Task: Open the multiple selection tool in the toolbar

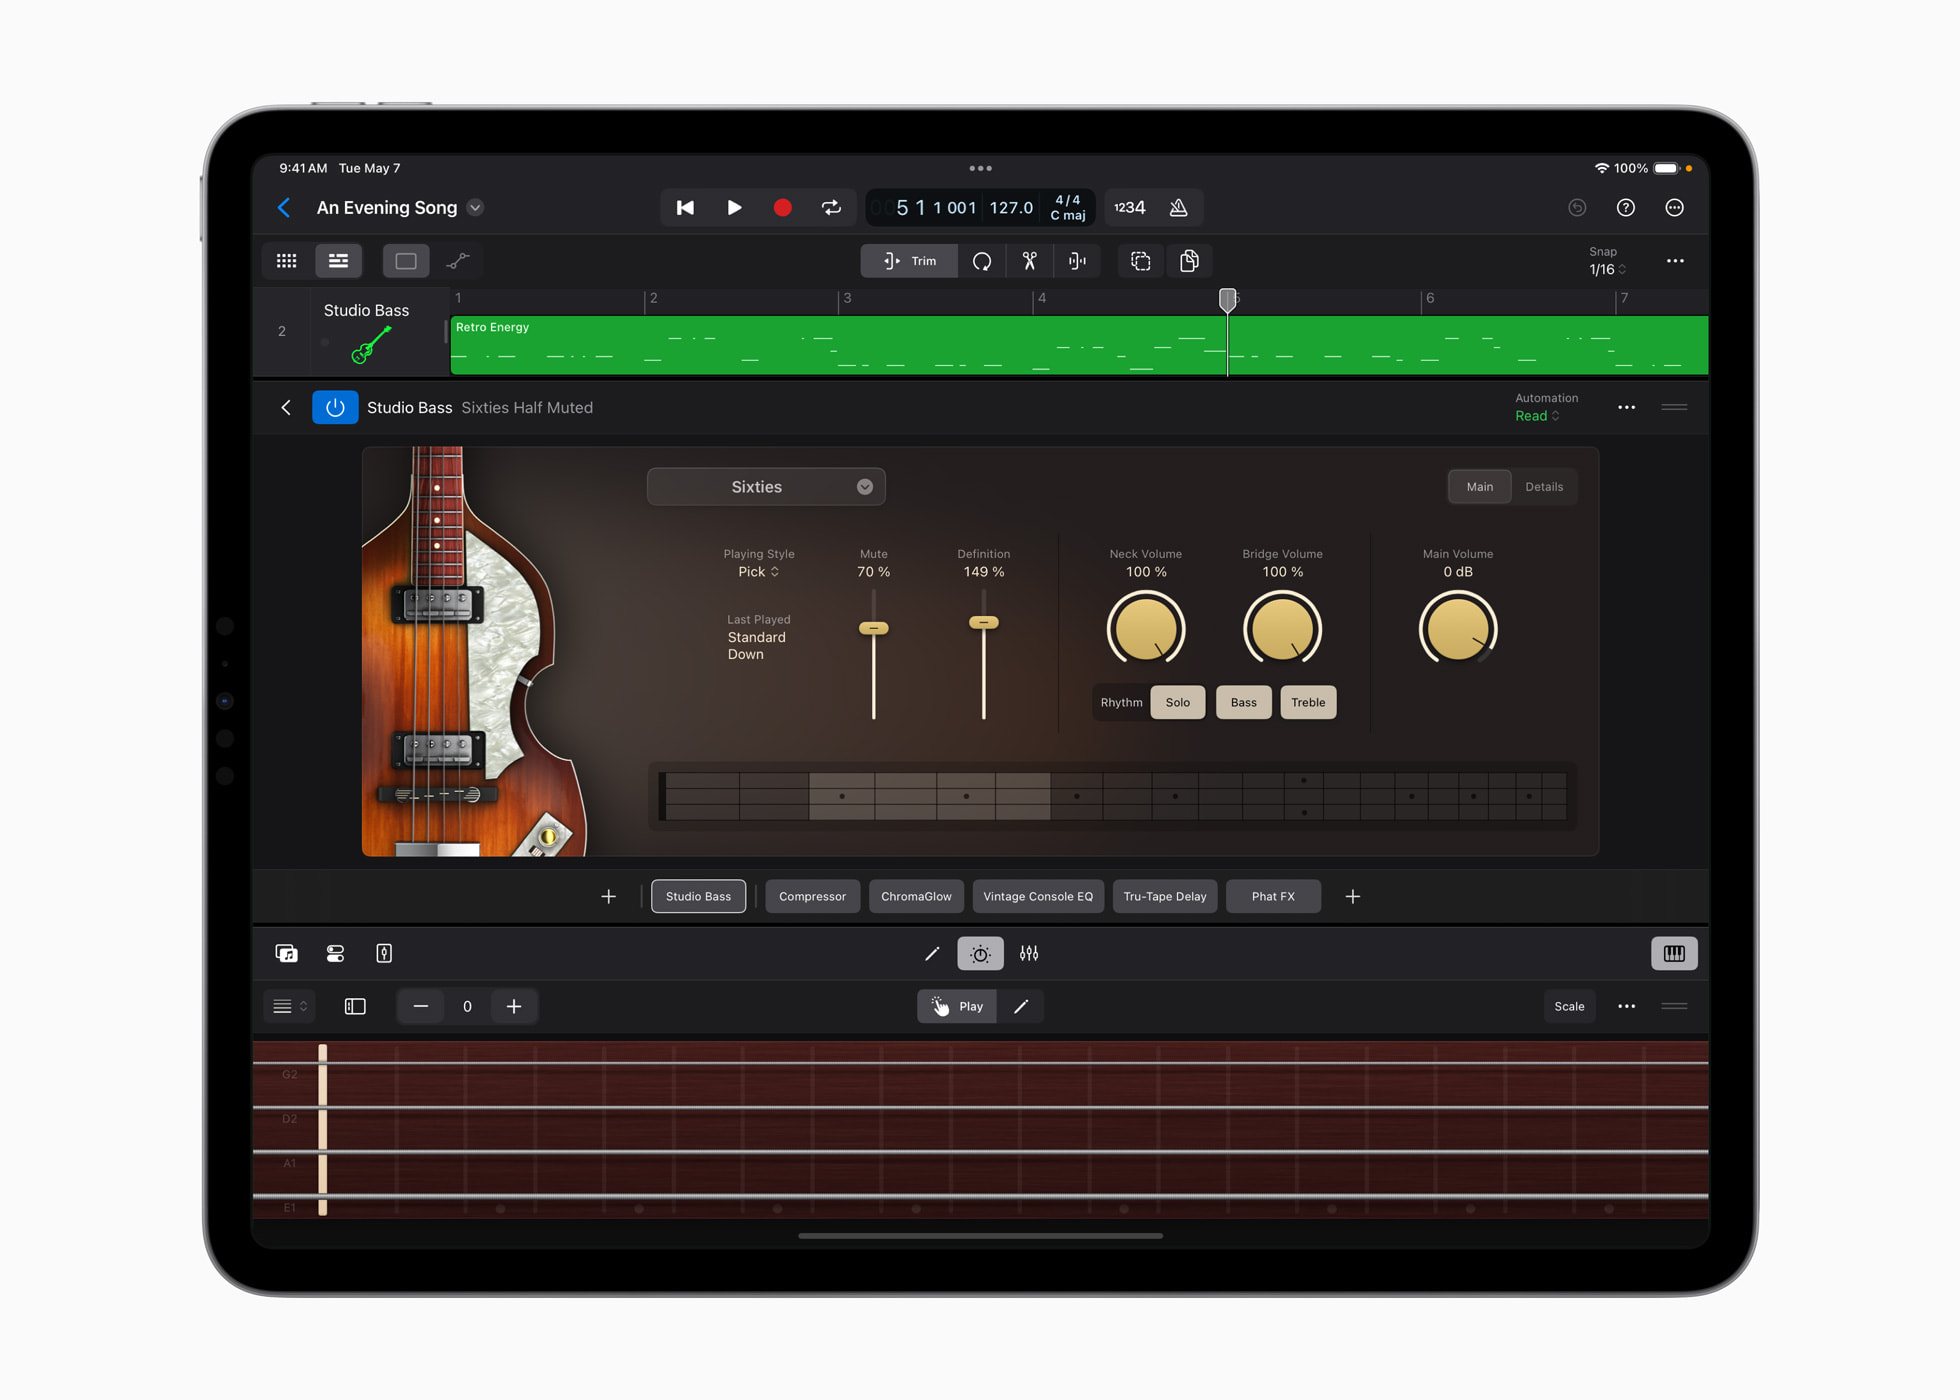Action: point(1140,261)
